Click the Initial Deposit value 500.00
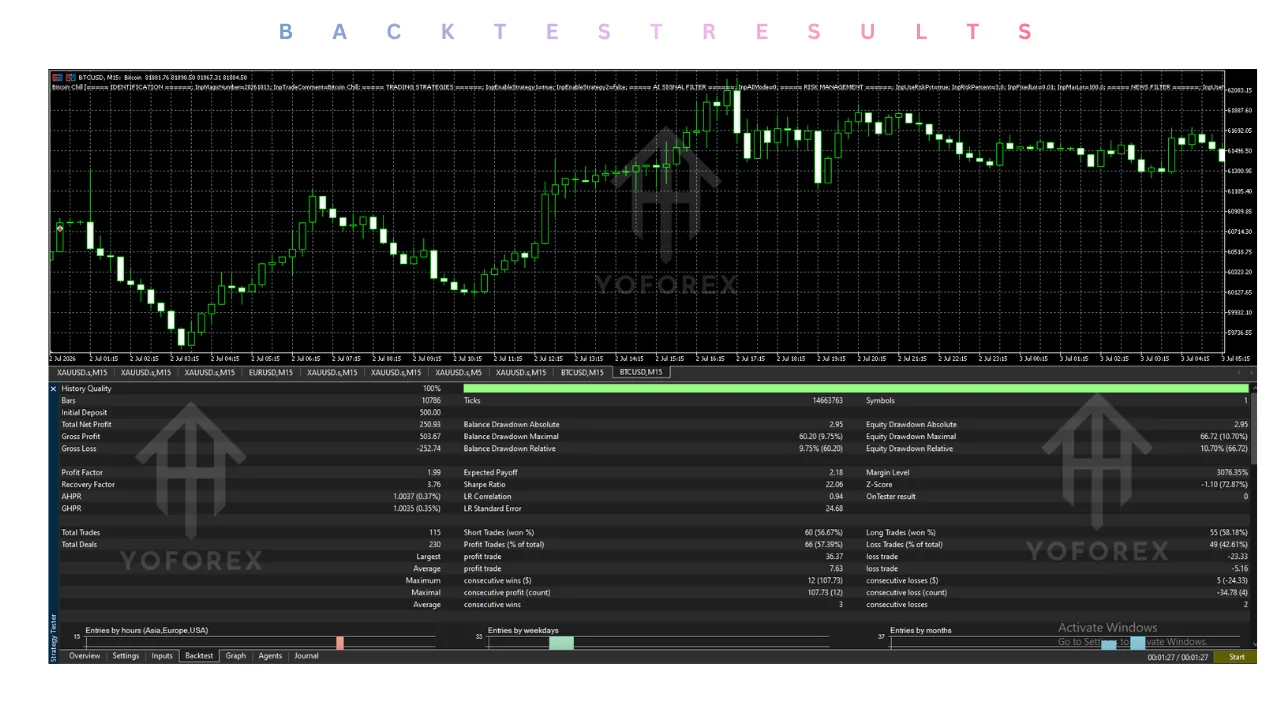This screenshot has width=1280, height=720. coord(430,412)
